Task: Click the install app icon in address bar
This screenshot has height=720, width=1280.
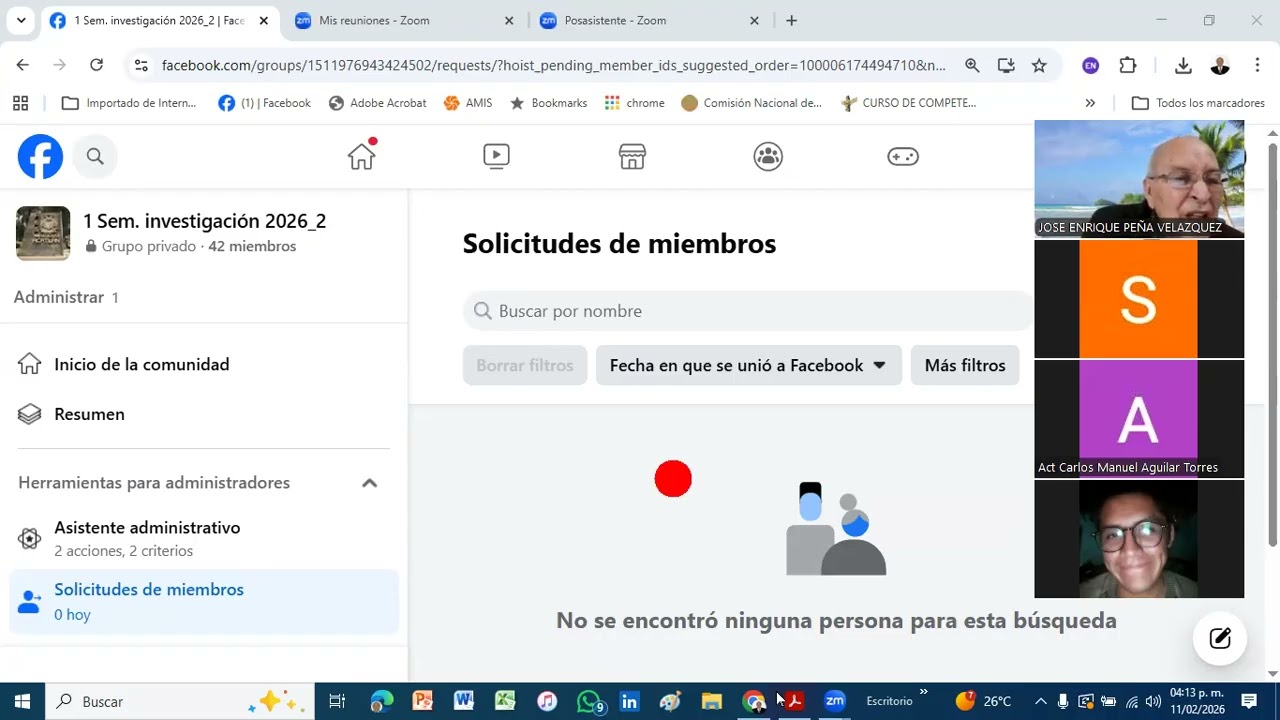Action: pyautogui.click(x=1006, y=65)
